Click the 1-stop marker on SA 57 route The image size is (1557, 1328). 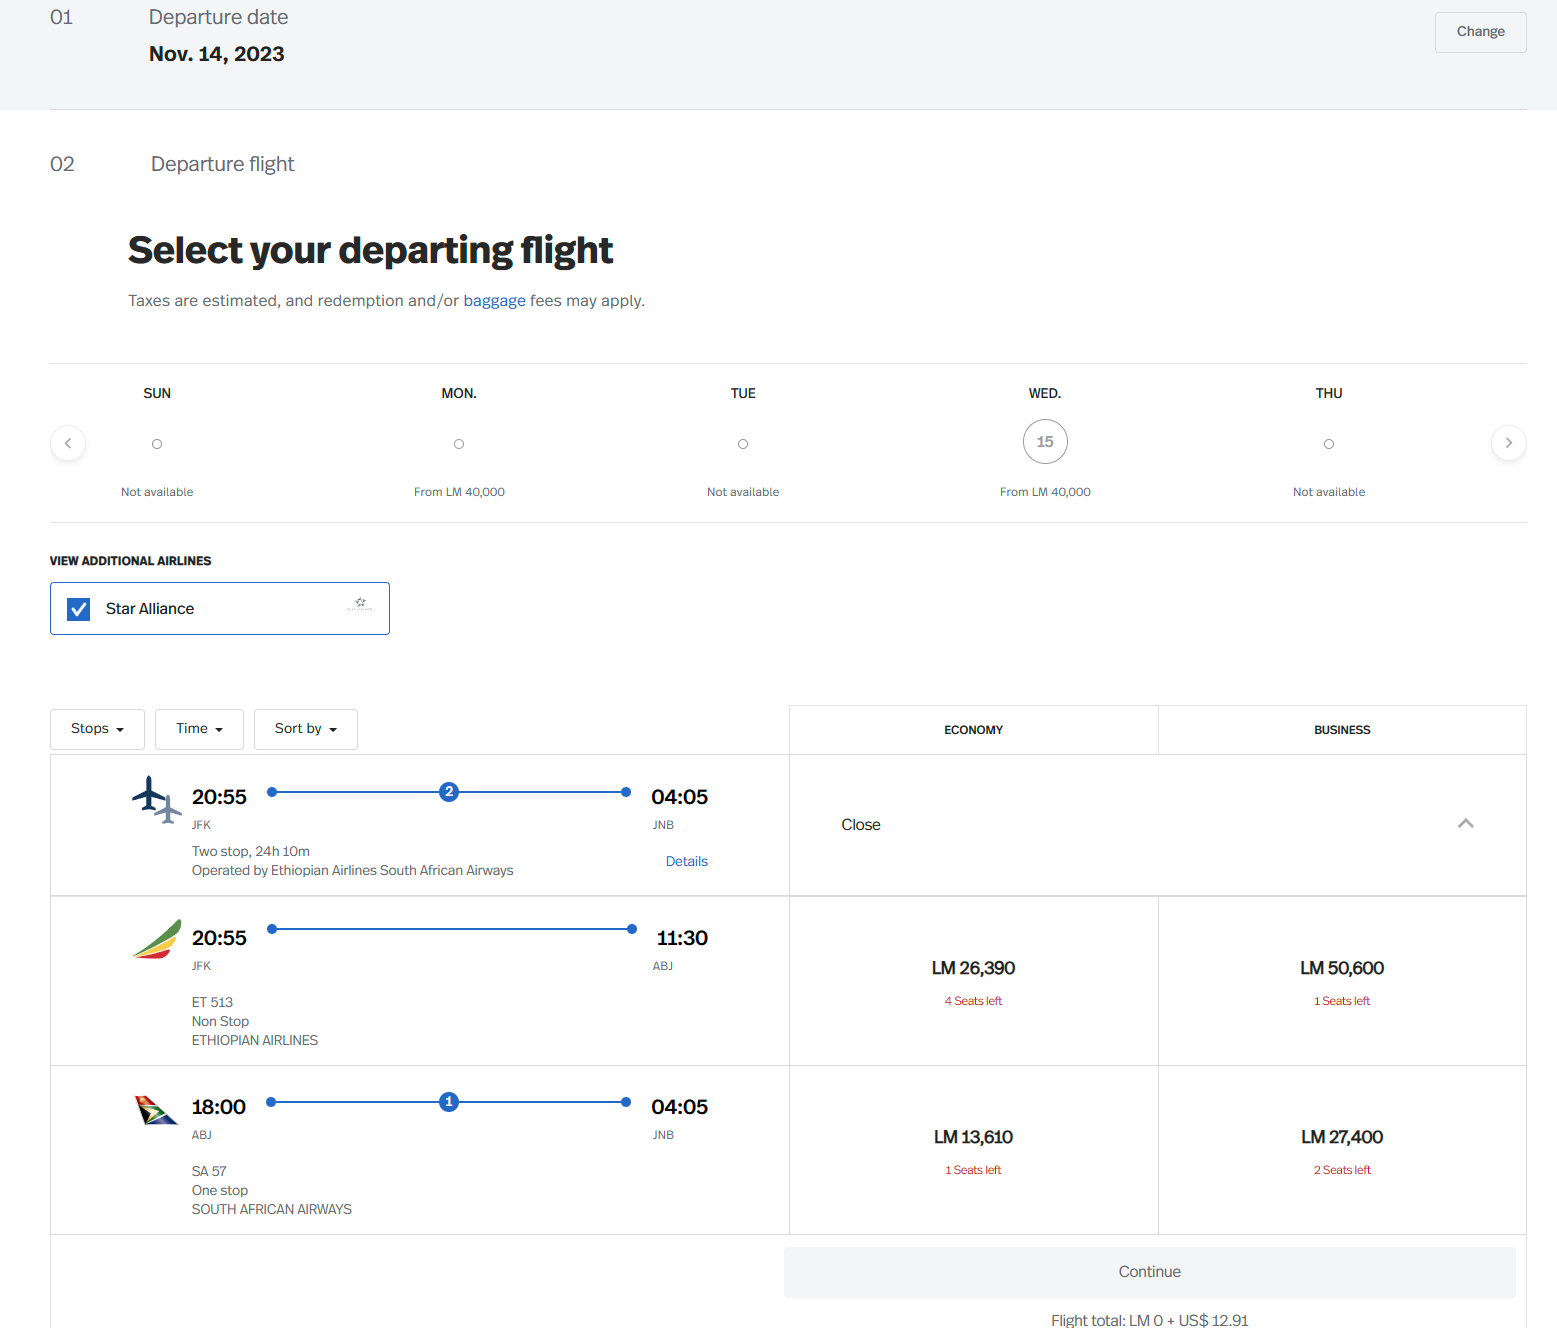pyautogui.click(x=449, y=1102)
